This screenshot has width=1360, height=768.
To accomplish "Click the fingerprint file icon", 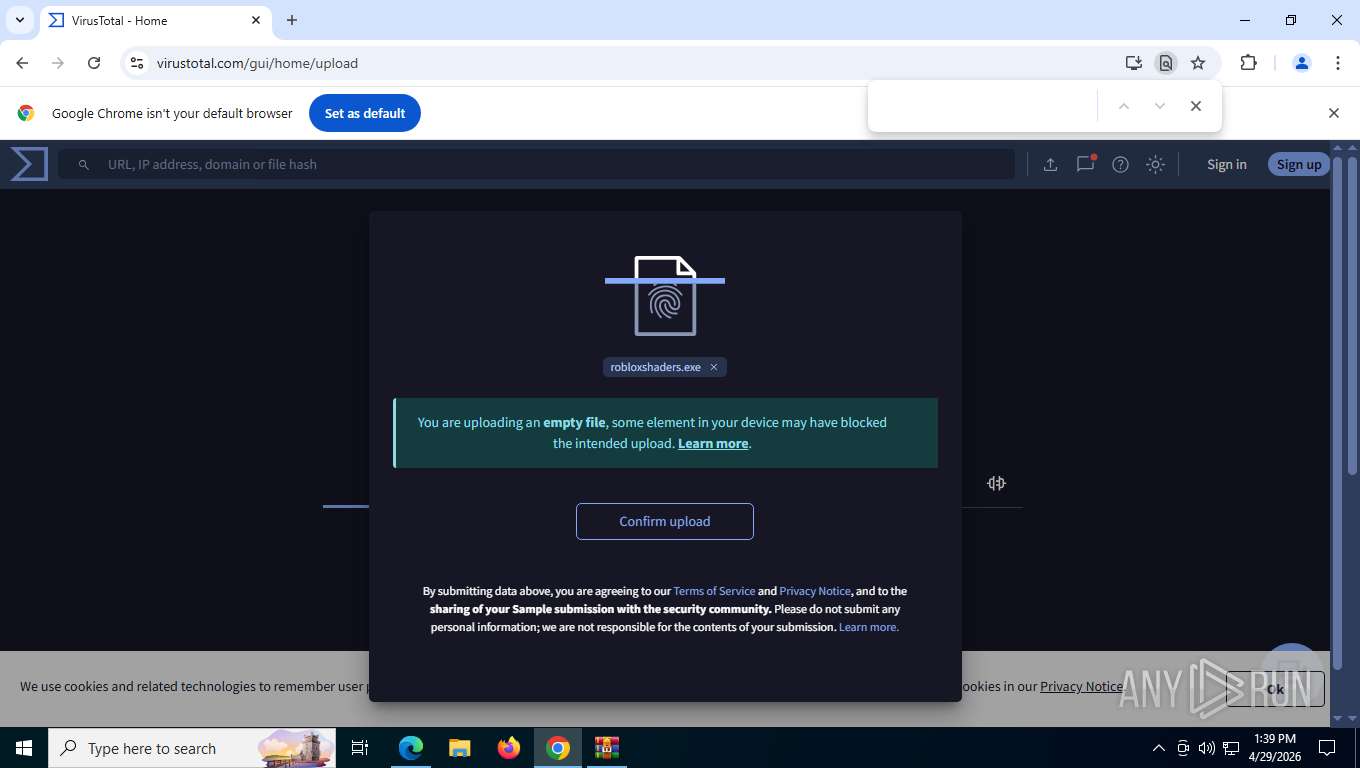I will (665, 296).
